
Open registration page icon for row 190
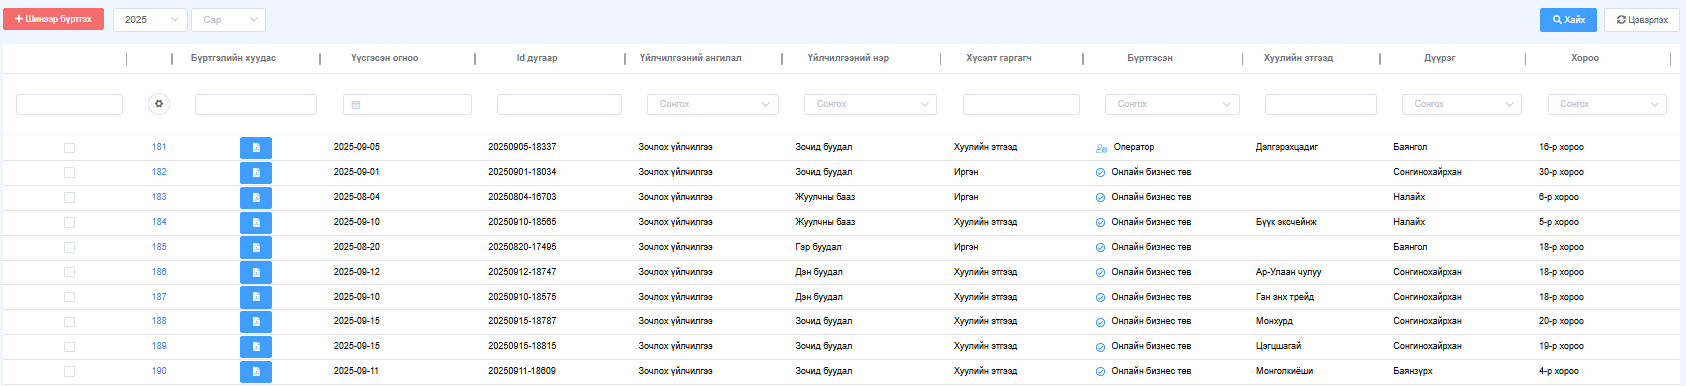tap(256, 372)
